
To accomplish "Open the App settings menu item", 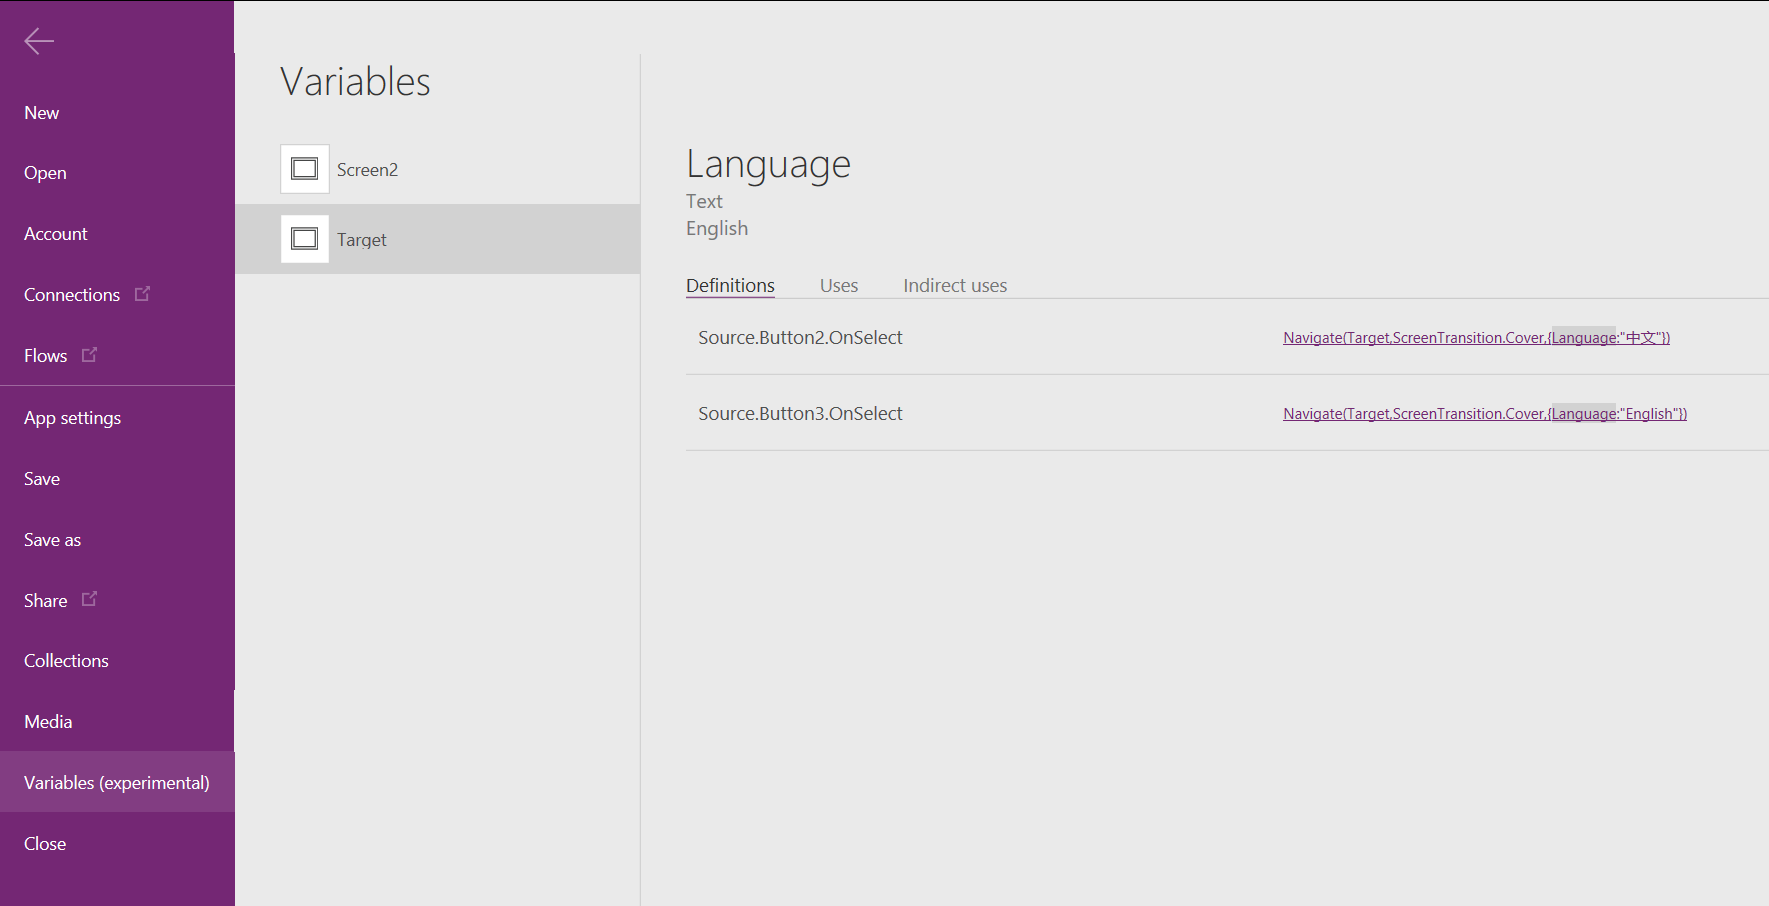I will pyautogui.click(x=72, y=417).
